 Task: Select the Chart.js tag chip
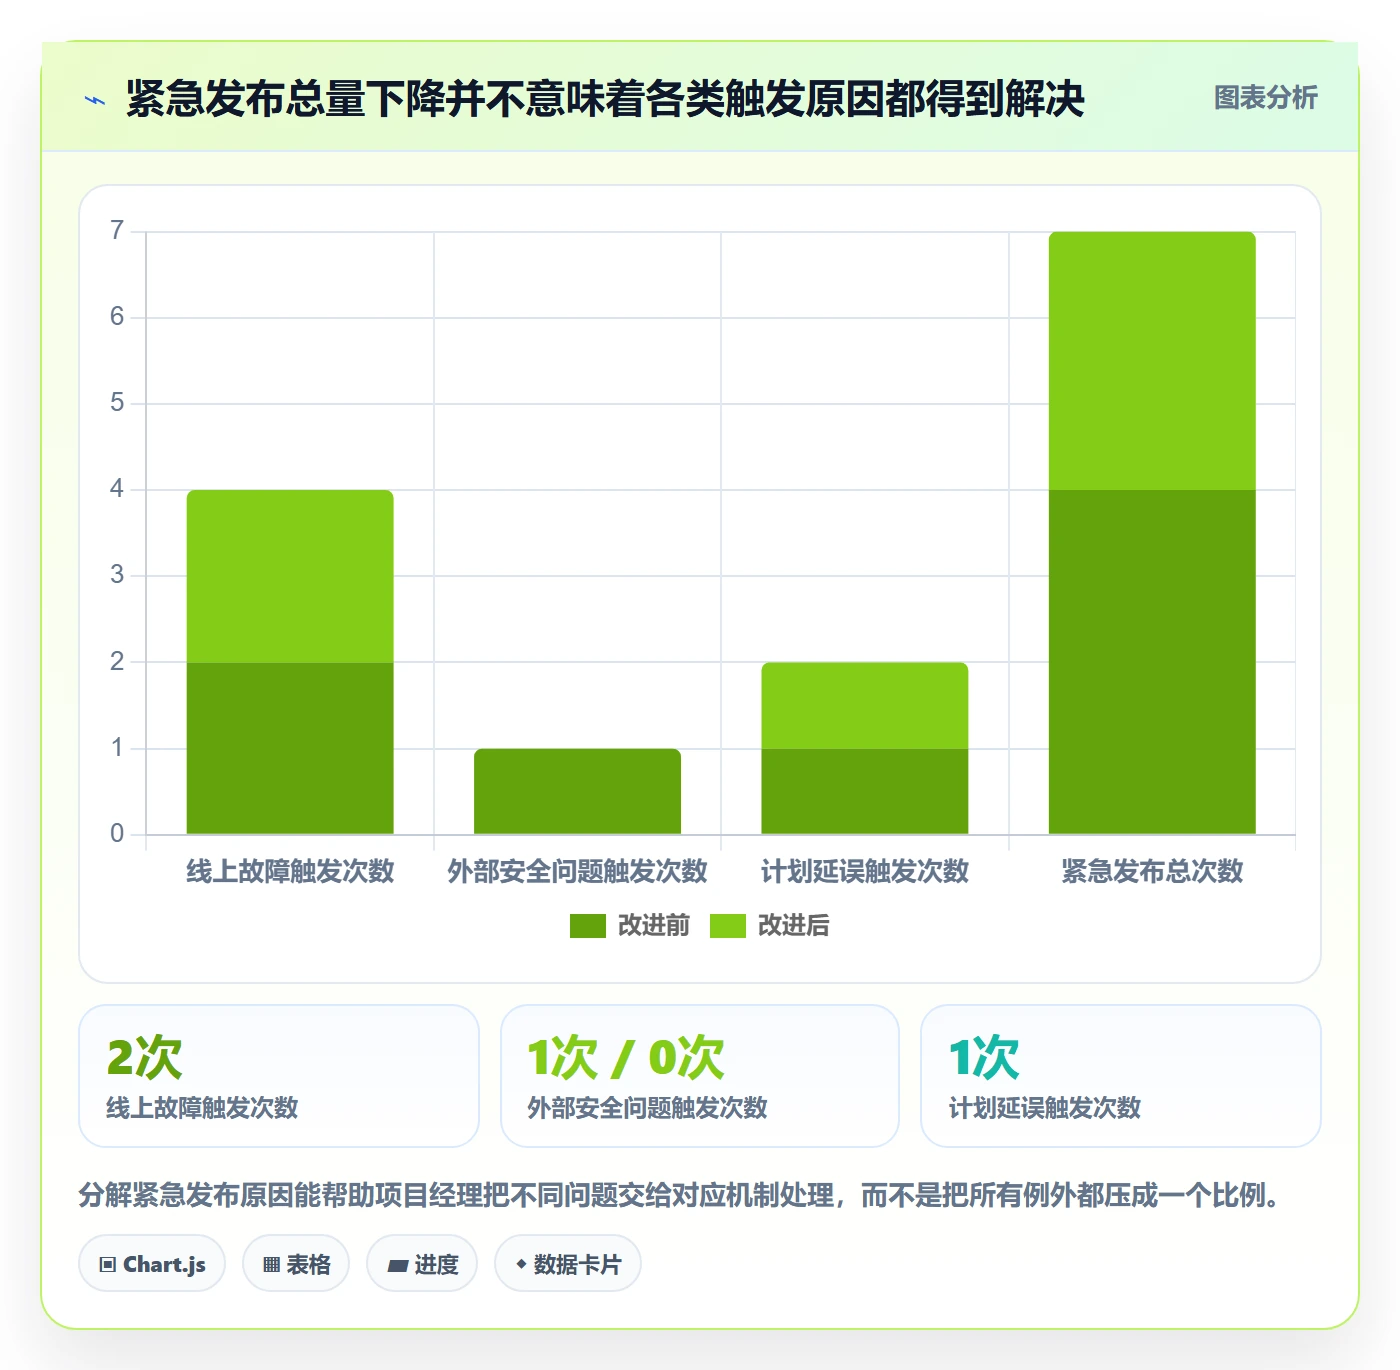(x=152, y=1264)
